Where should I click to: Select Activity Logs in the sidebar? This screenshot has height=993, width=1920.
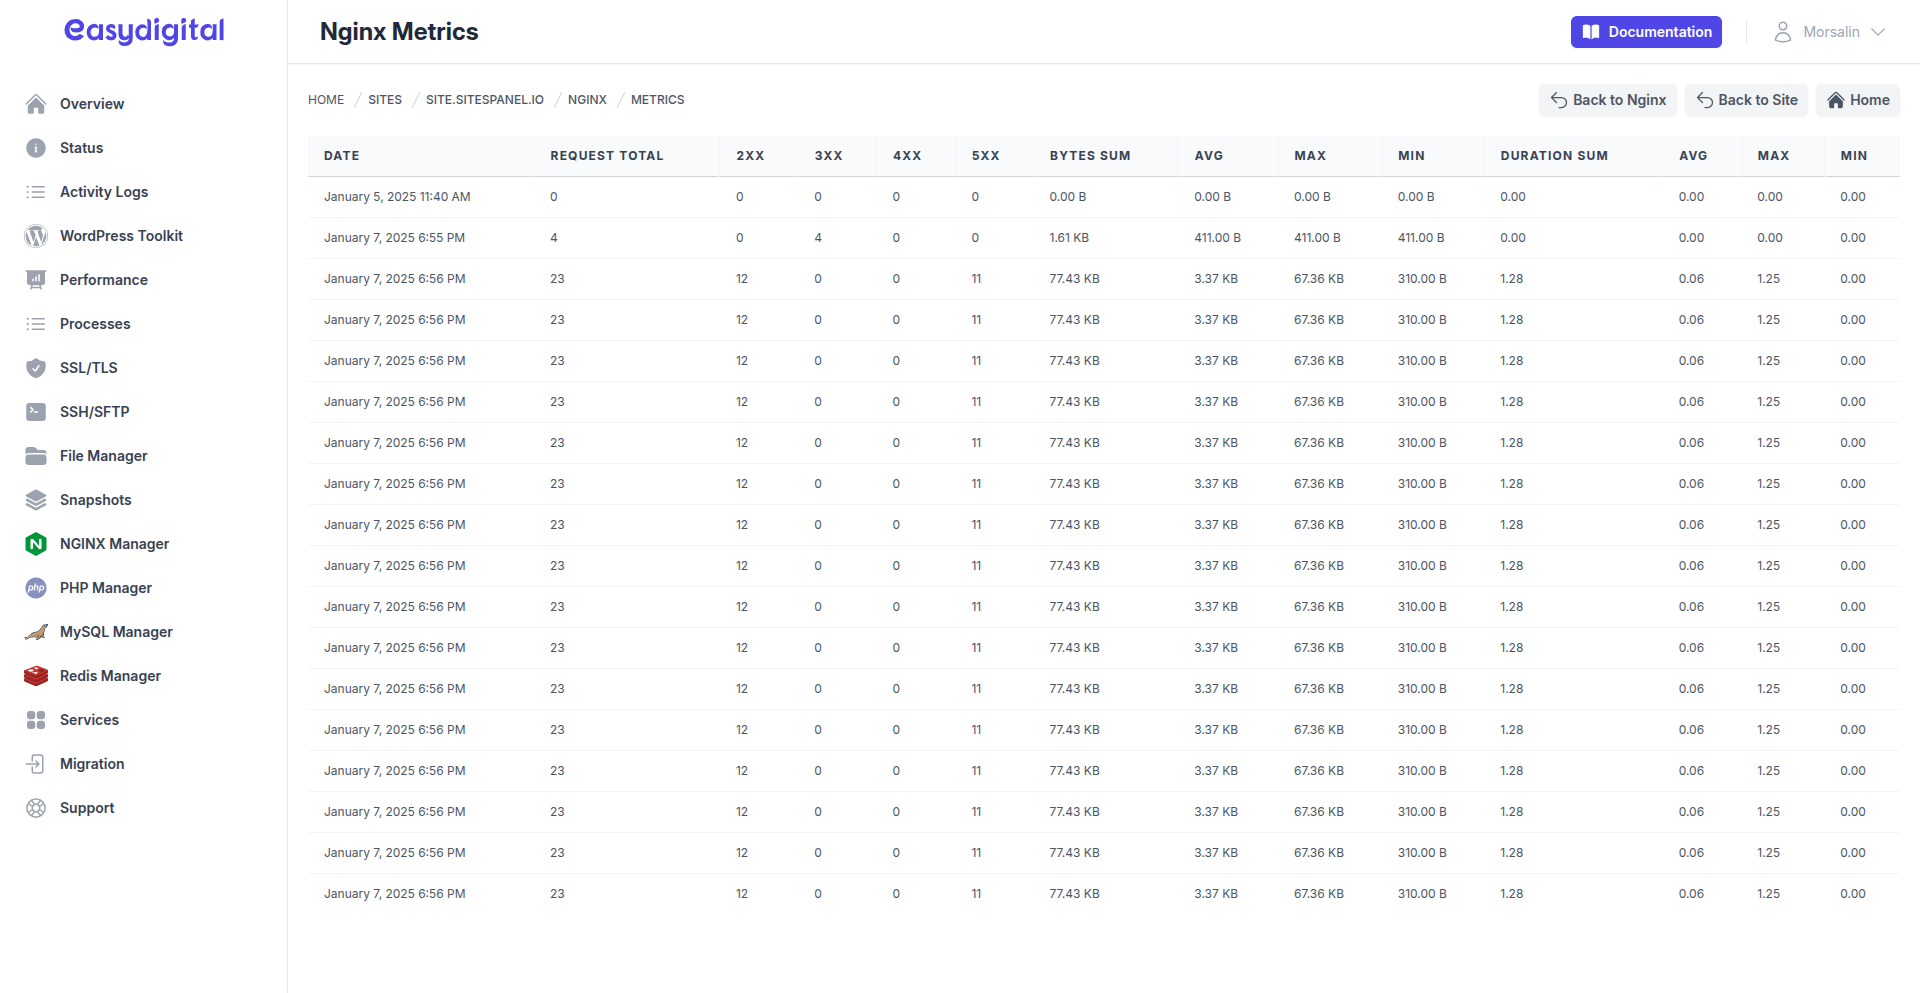click(x=104, y=192)
